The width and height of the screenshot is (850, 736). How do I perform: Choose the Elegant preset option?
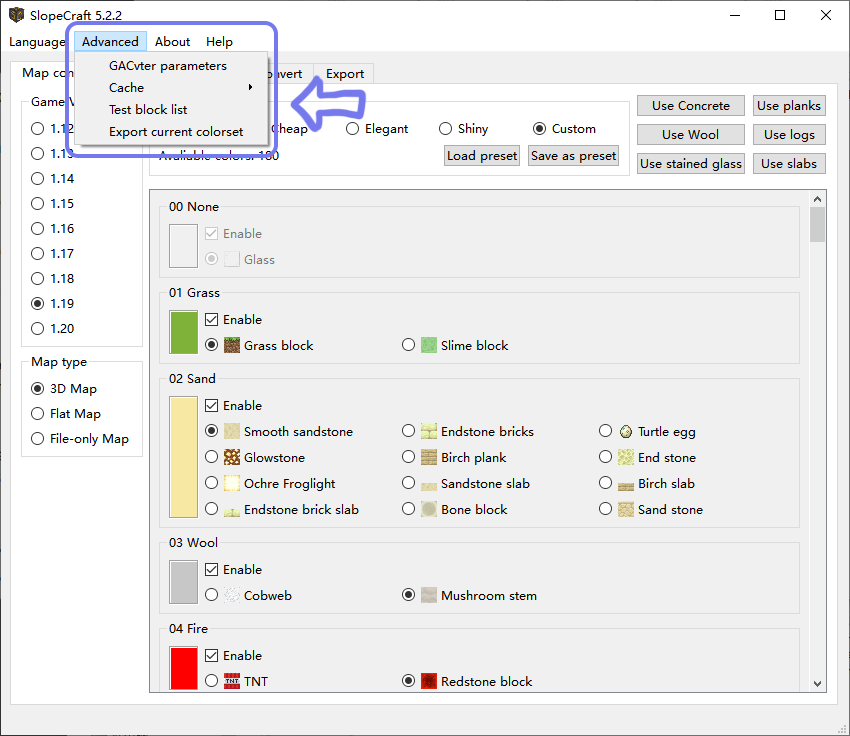pyautogui.click(x=353, y=129)
